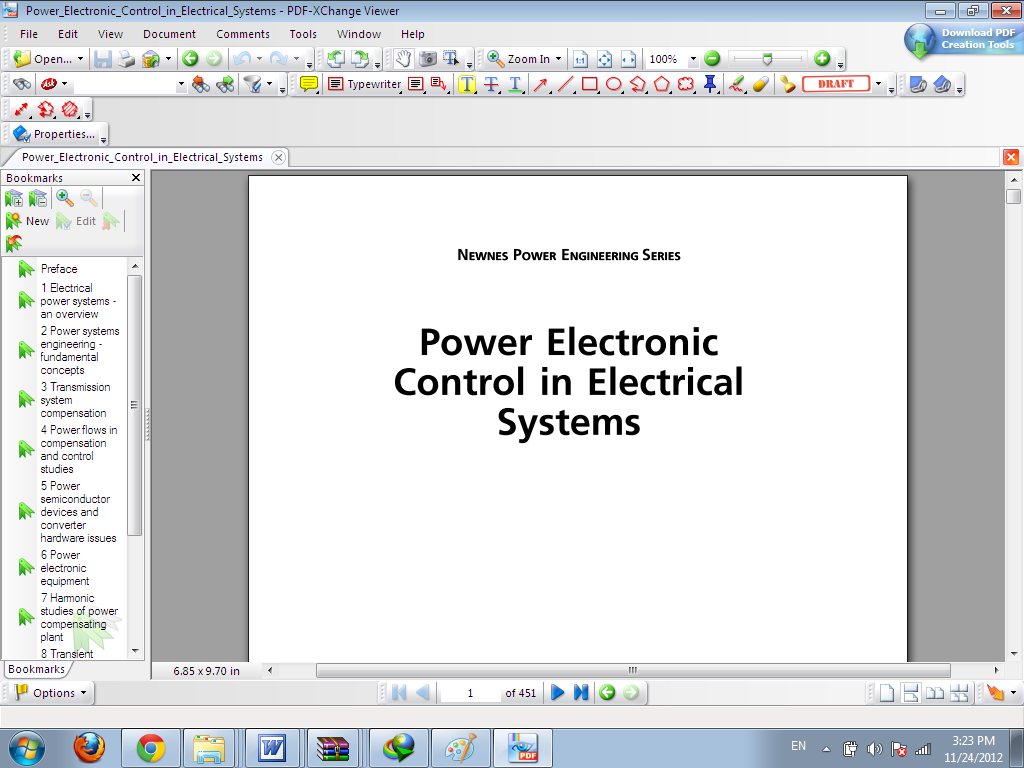Create a bookmark with the New button
This screenshot has height=768, width=1024.
(31, 221)
